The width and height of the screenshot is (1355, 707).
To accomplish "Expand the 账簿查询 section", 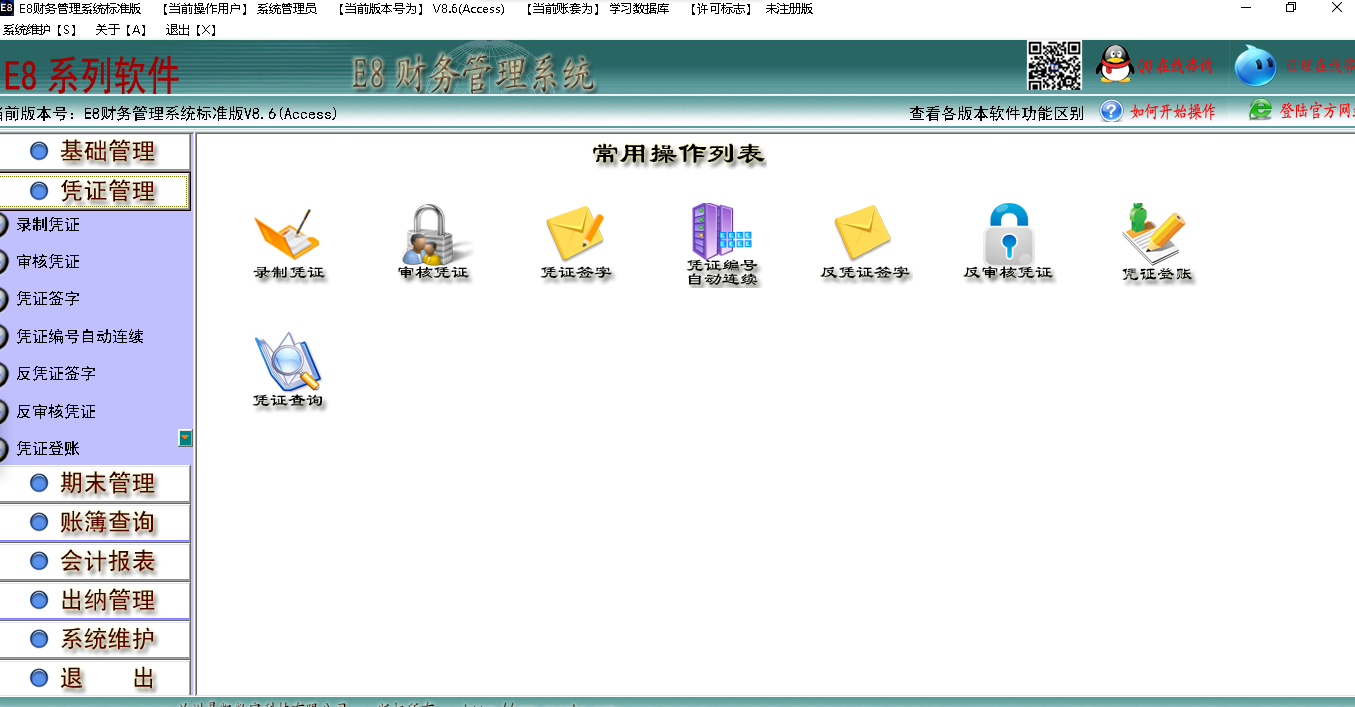I will [x=95, y=522].
